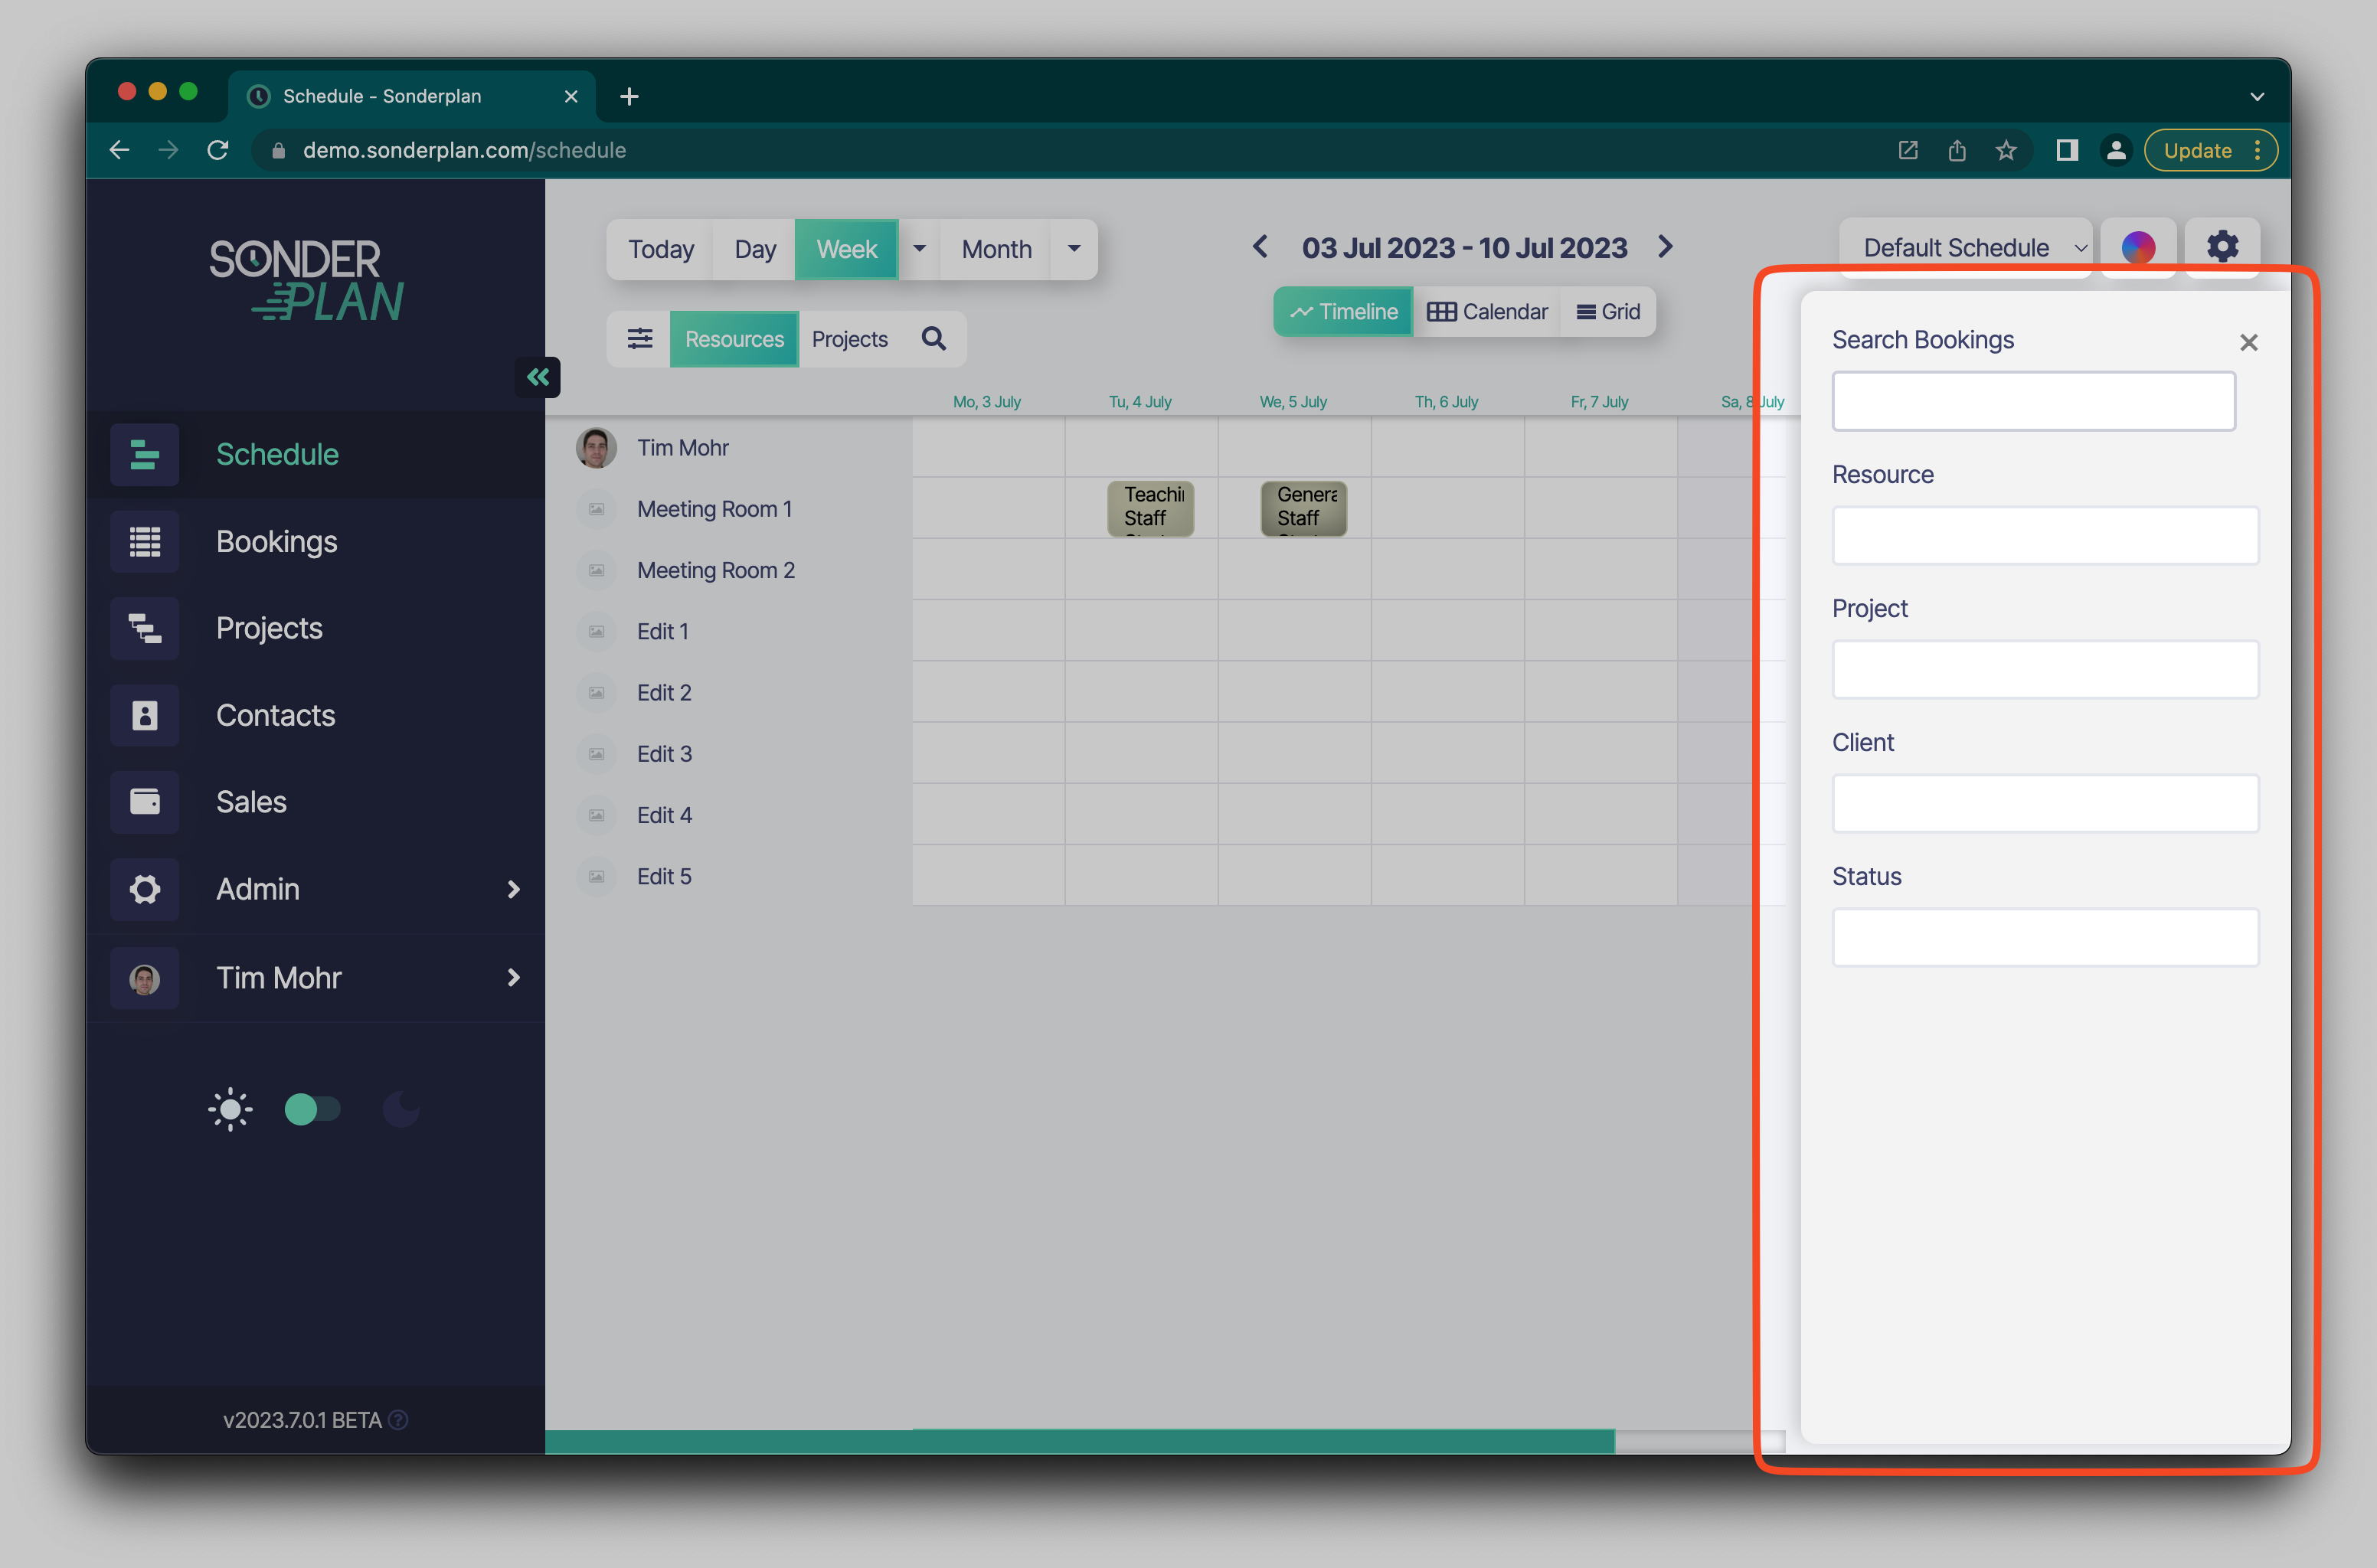The image size is (2377, 1568).
Task: Expand the Week view dropdown
Action: pyautogui.click(x=919, y=245)
